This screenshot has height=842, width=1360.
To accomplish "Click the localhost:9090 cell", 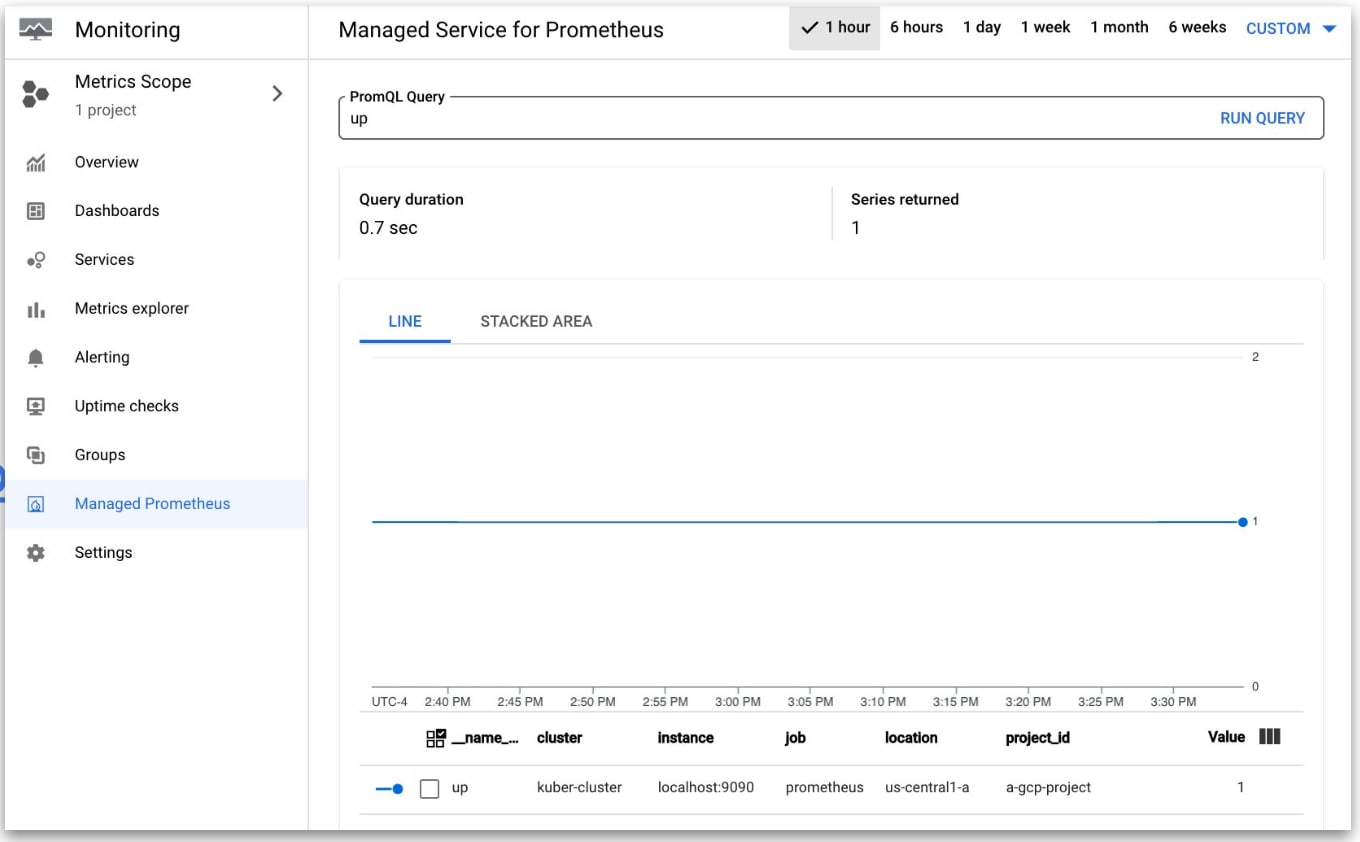I will 706,788.
